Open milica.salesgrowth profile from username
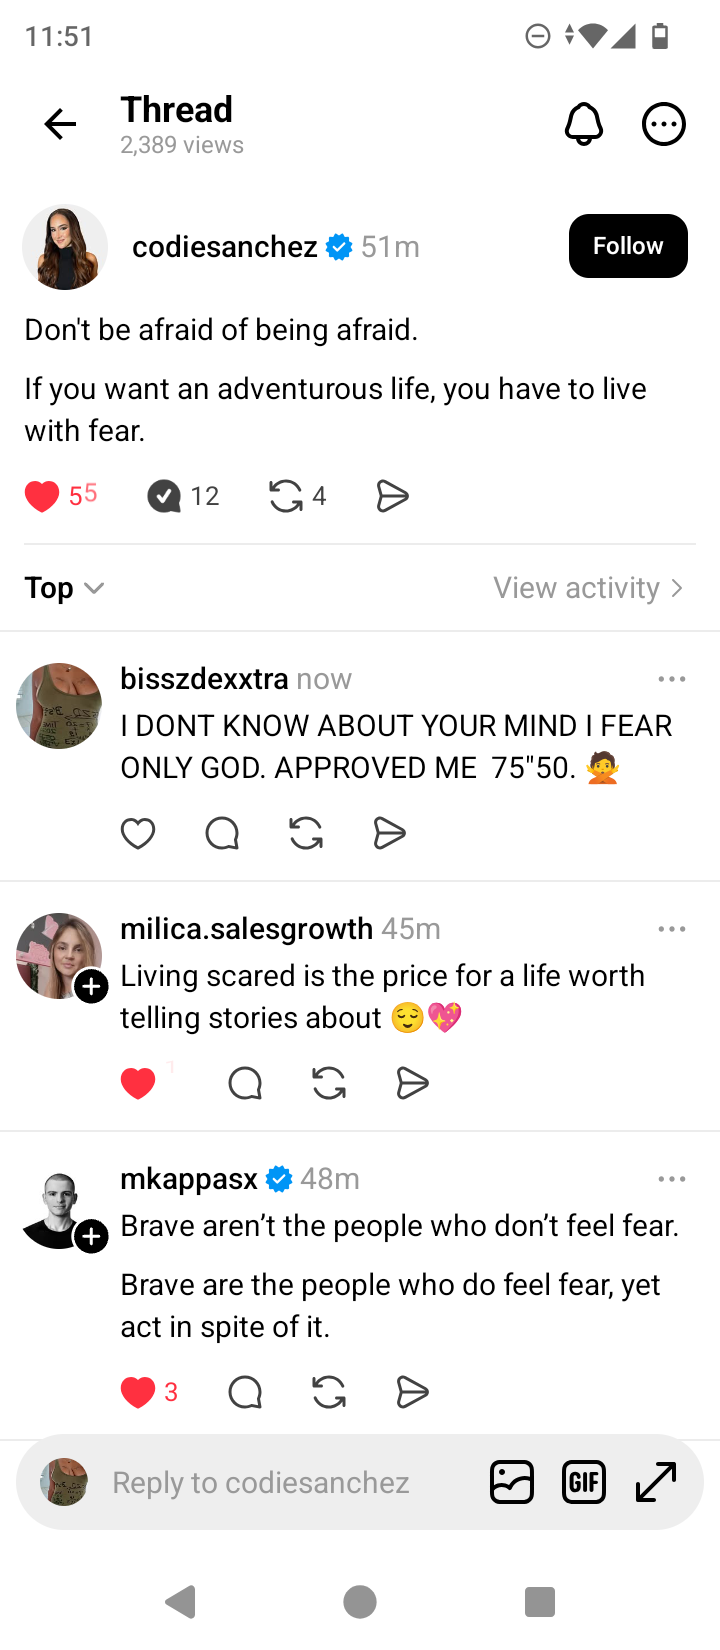This screenshot has height=1650, width=720. [246, 929]
